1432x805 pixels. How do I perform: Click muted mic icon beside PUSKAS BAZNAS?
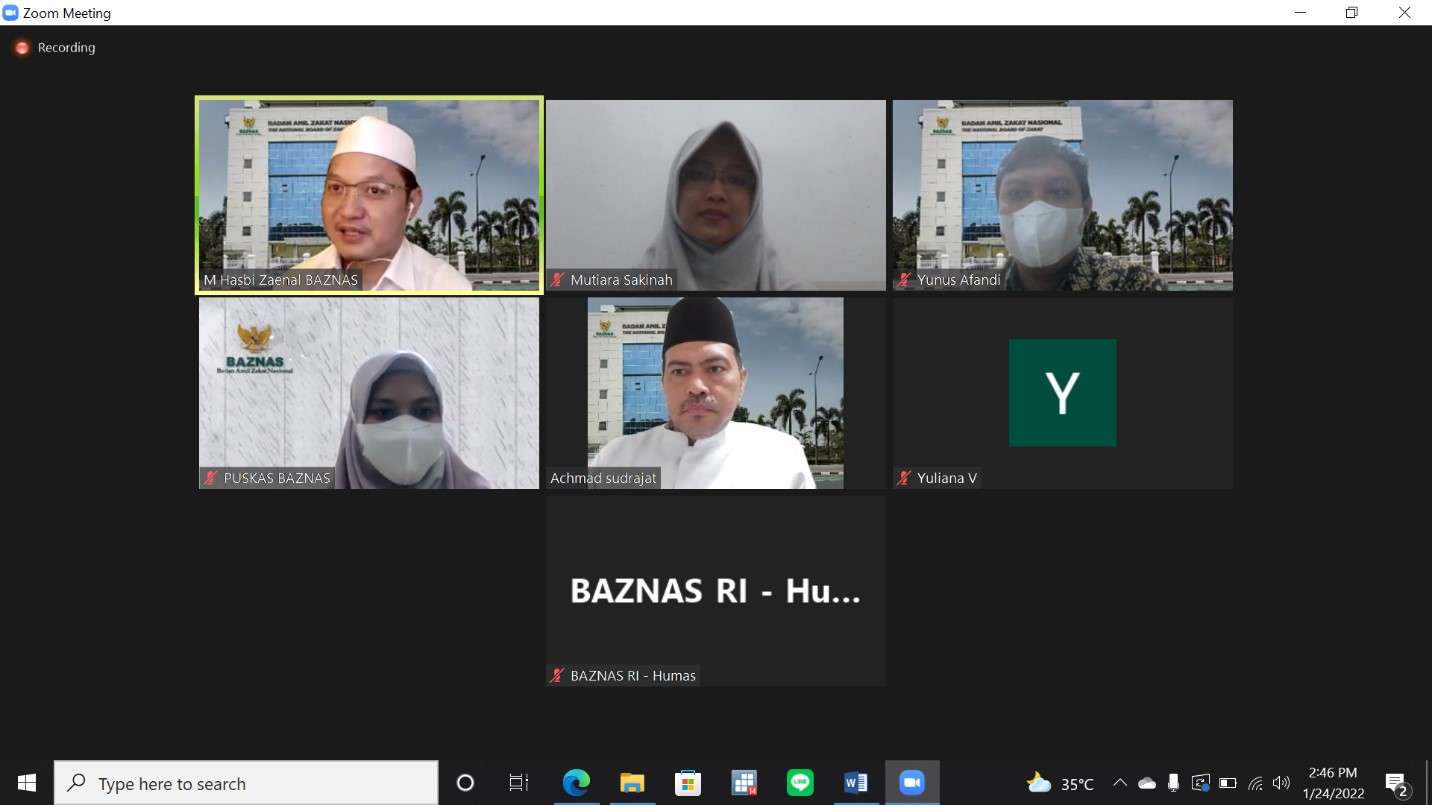(211, 478)
